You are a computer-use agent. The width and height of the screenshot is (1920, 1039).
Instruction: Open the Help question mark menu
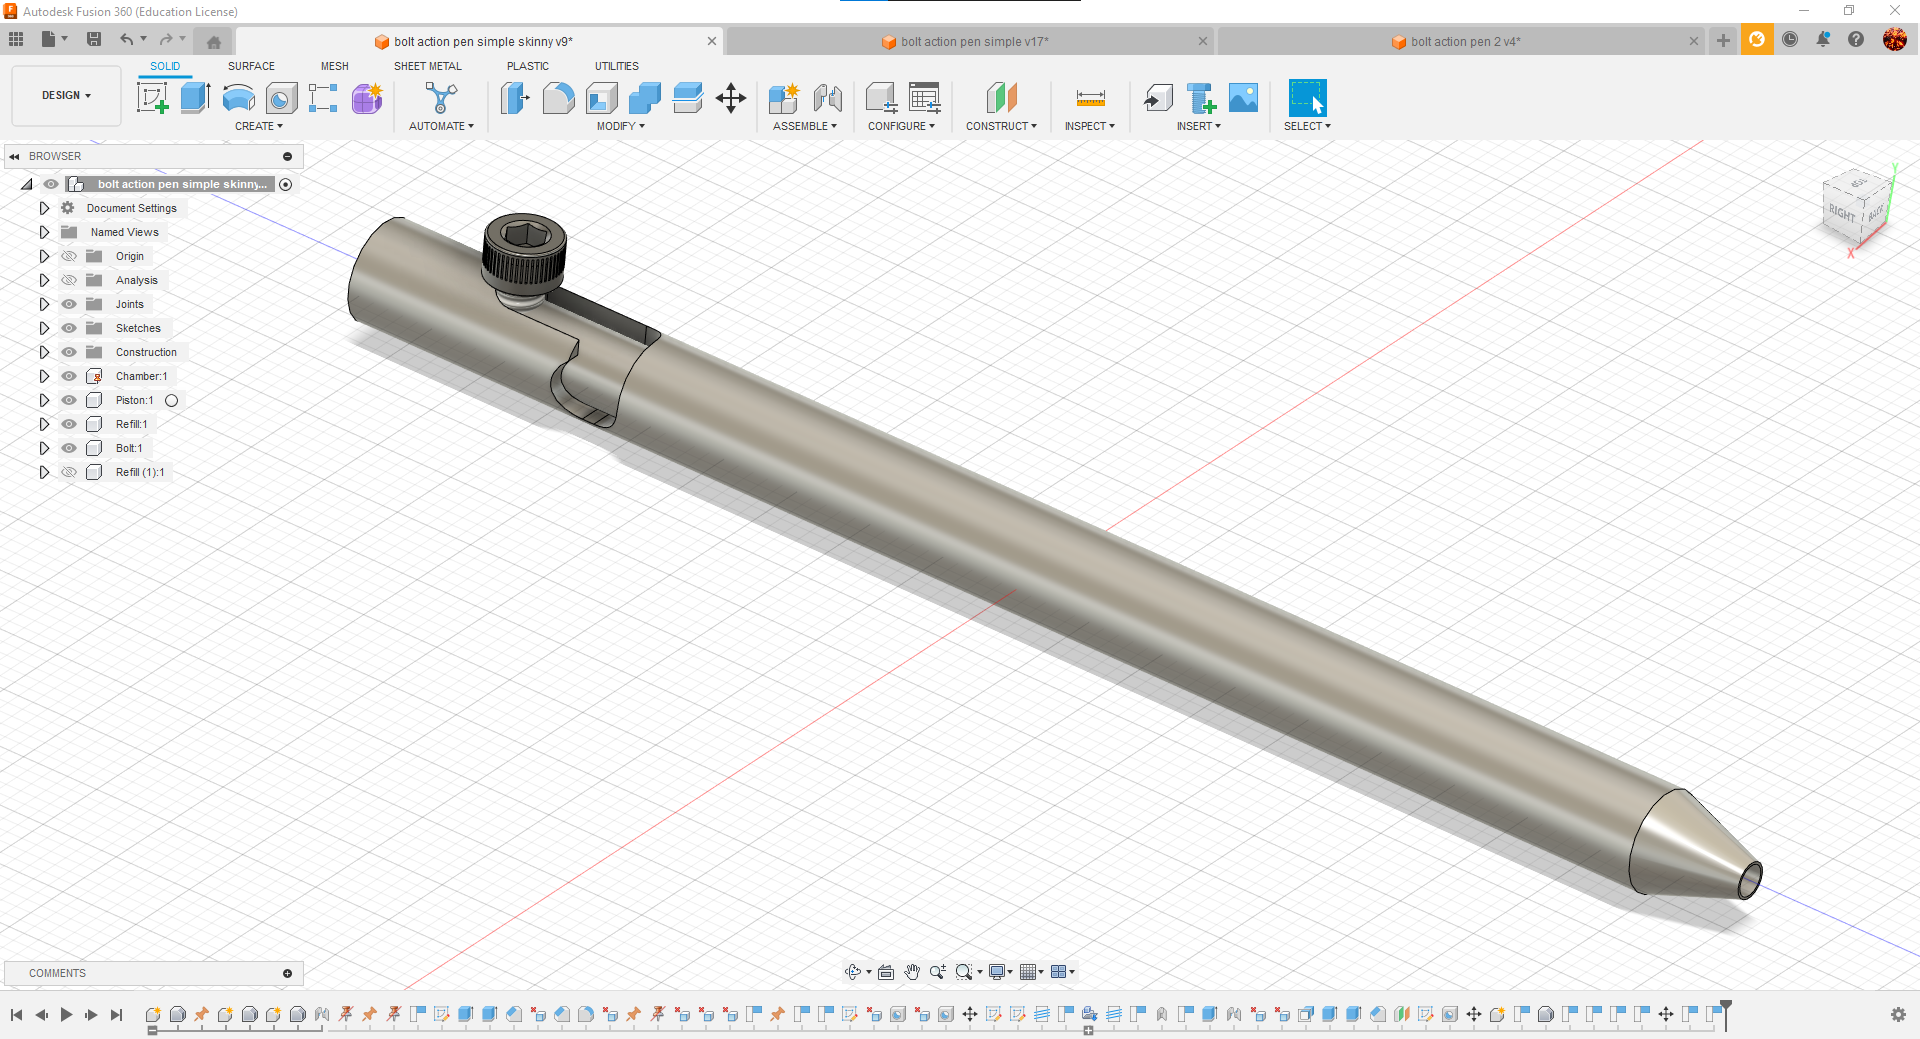[x=1856, y=39]
